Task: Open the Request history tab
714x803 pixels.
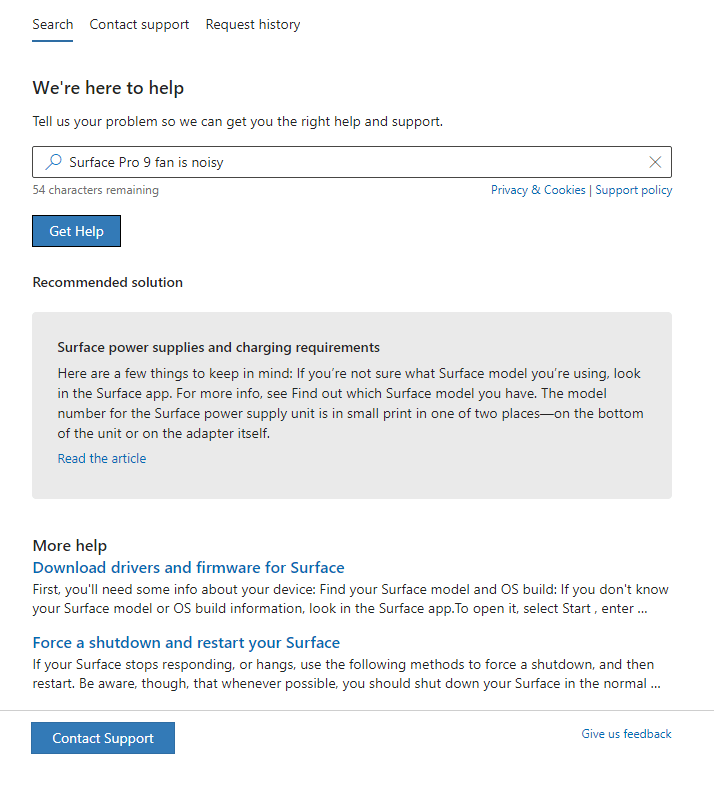Action: (x=252, y=24)
